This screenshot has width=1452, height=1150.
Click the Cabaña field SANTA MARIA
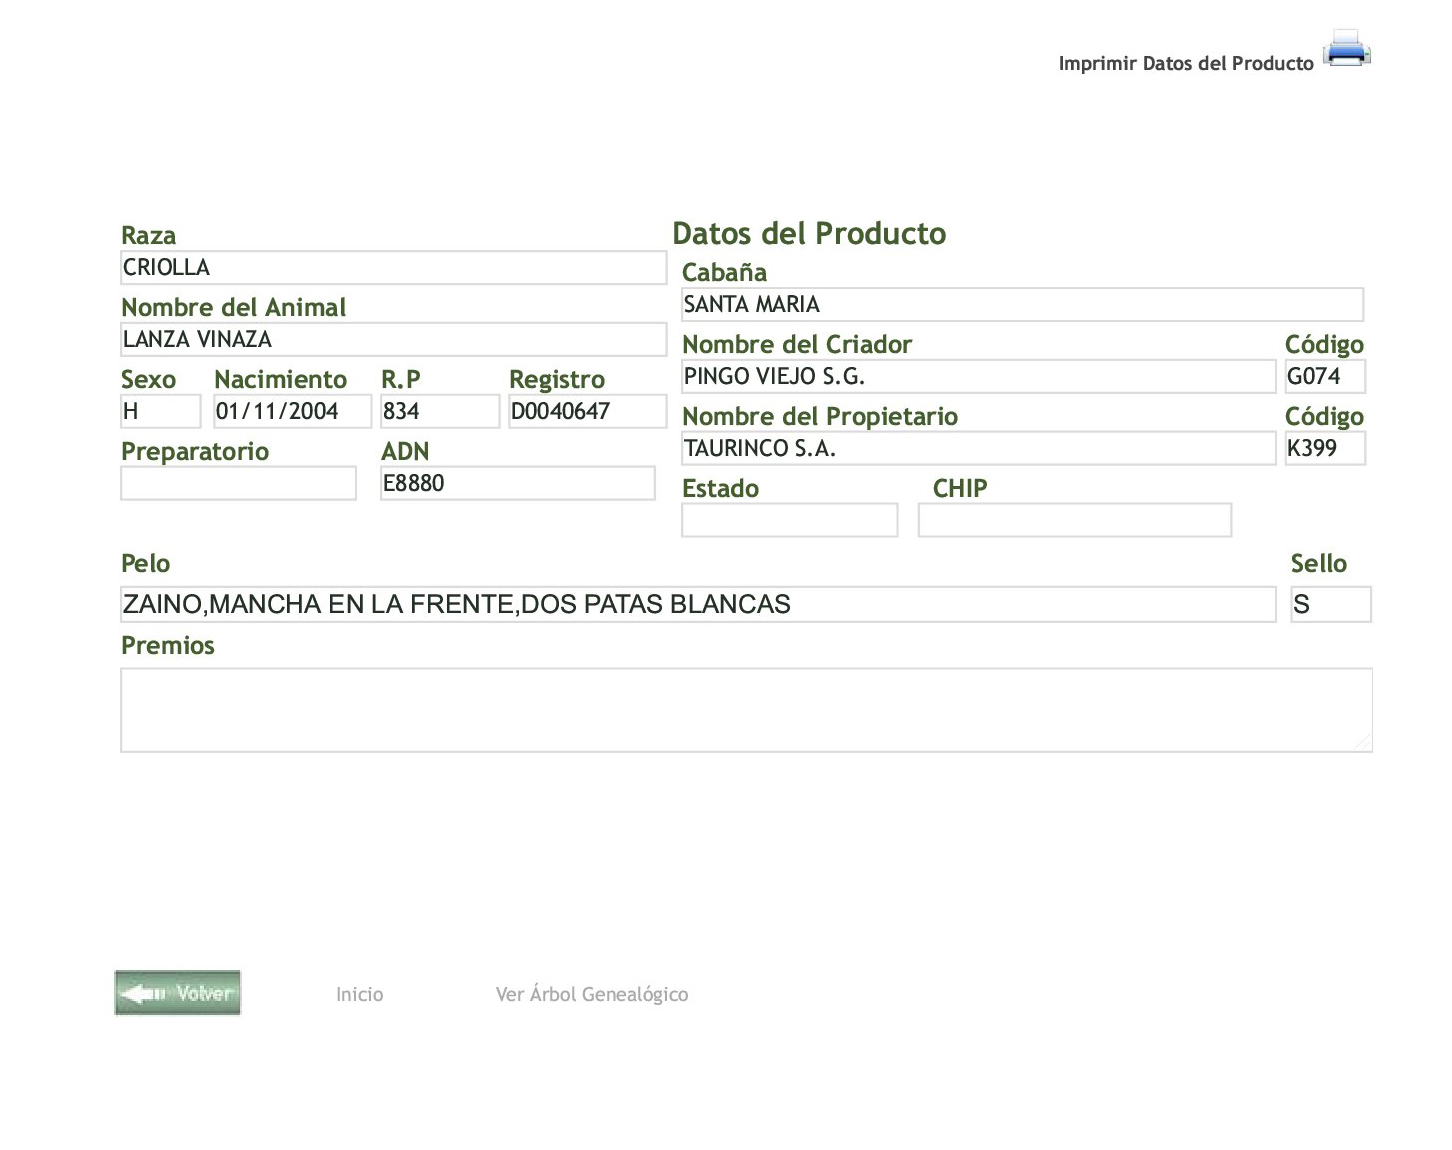pyautogui.click(x=1022, y=305)
